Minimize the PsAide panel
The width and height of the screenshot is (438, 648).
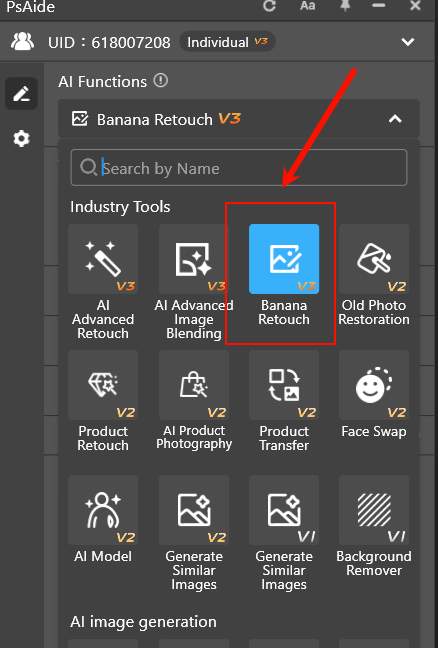[x=378, y=5]
